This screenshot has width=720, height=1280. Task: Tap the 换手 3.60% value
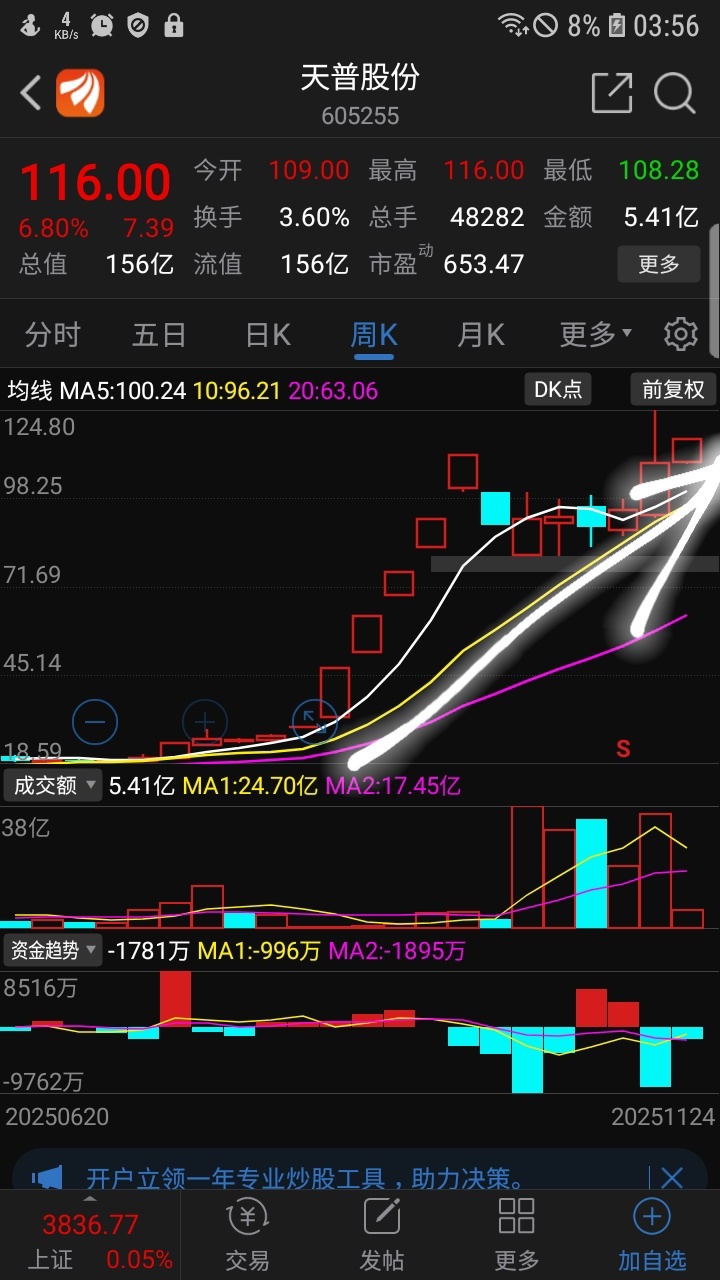(x=314, y=217)
